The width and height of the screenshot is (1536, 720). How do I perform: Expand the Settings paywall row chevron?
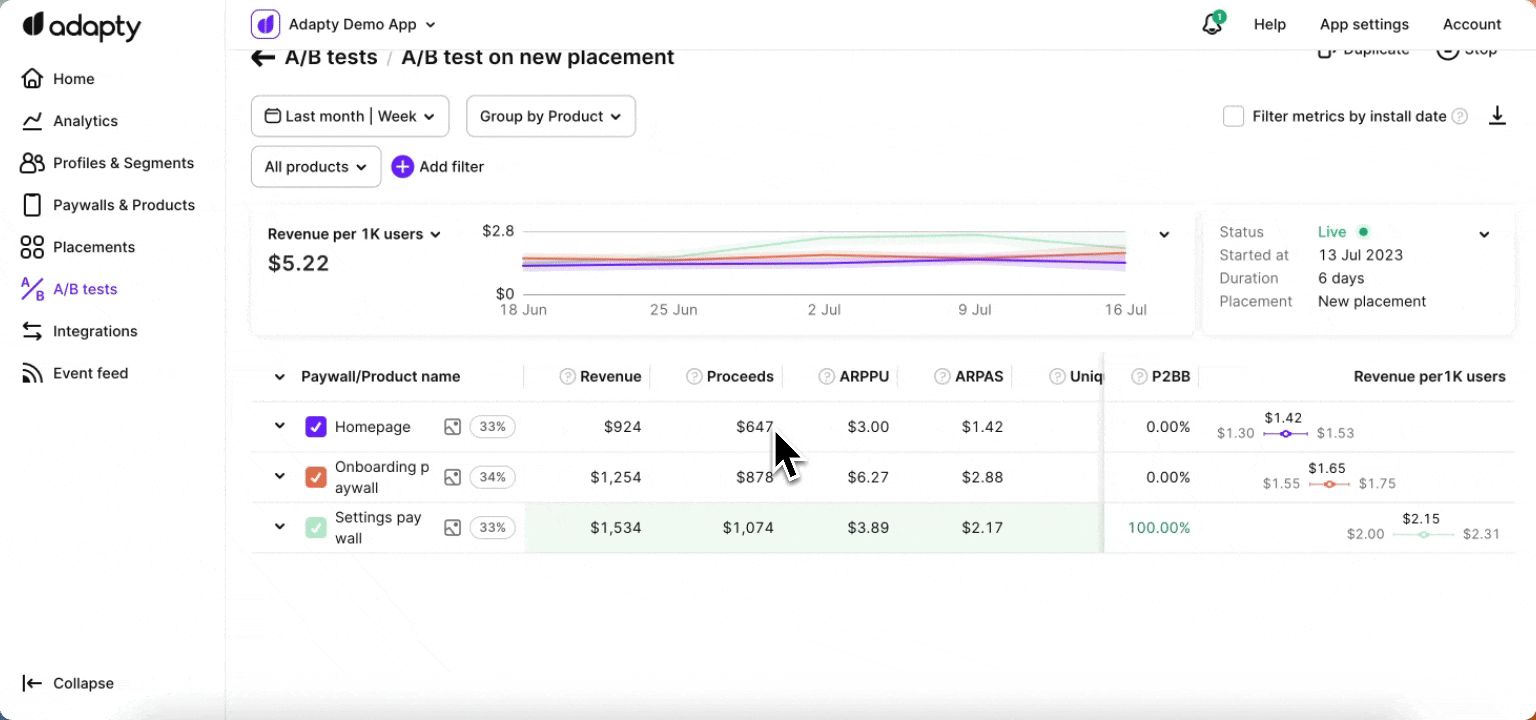coord(280,527)
